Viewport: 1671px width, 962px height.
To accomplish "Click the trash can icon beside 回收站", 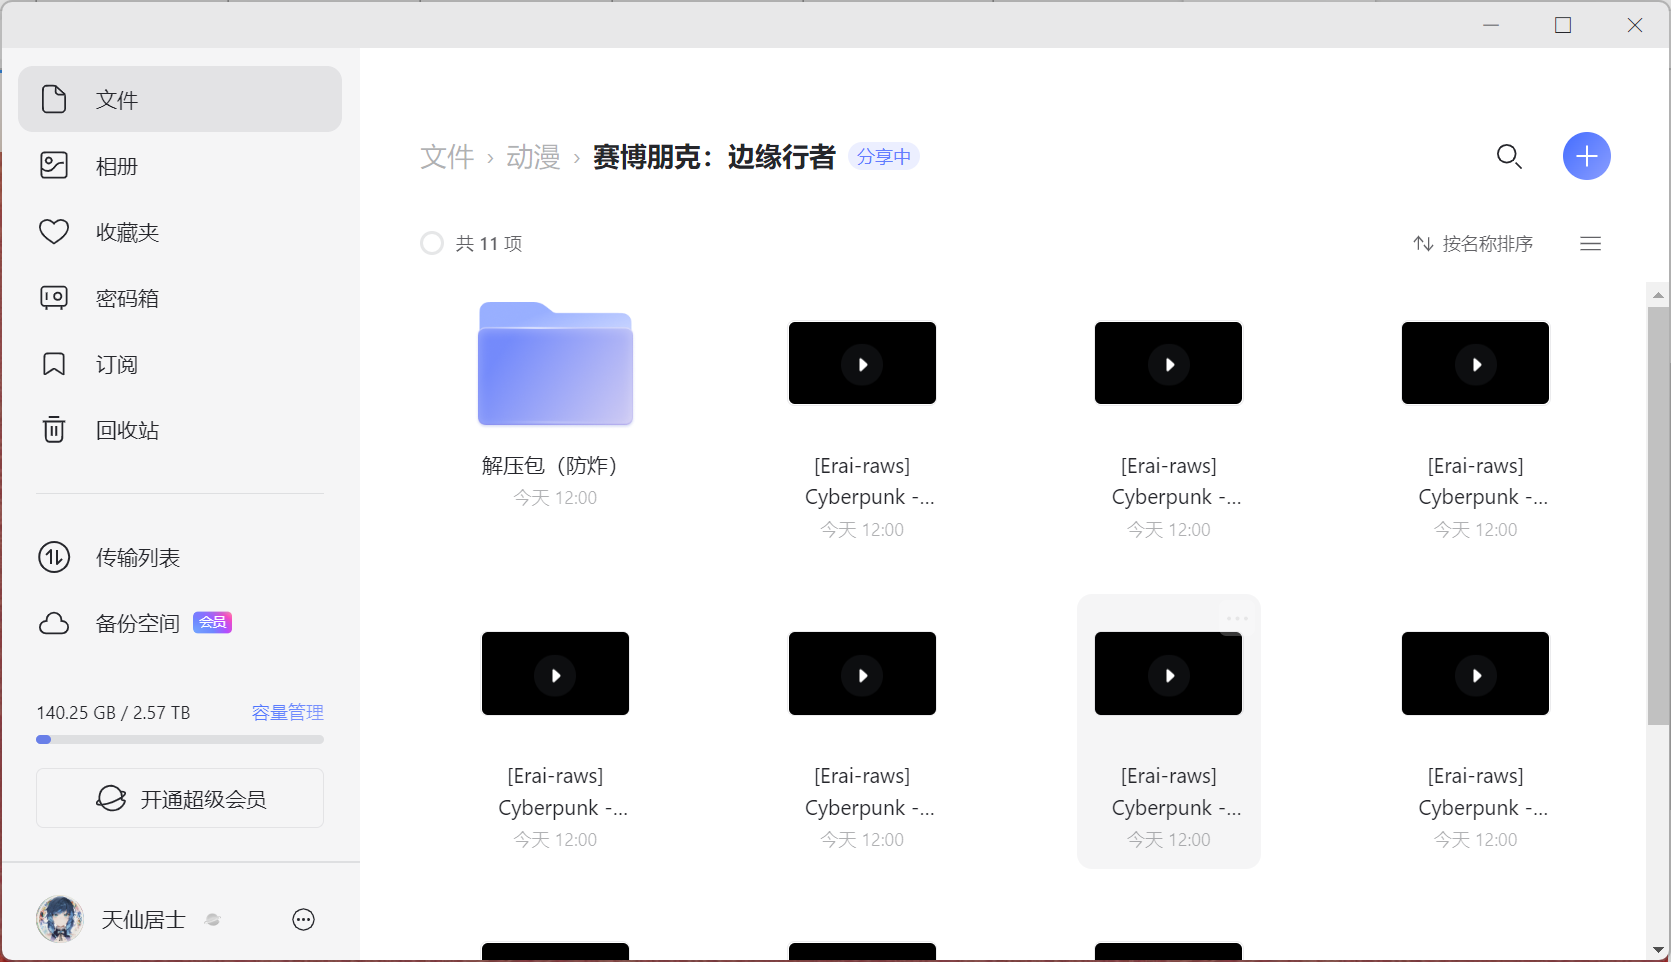I will (54, 430).
